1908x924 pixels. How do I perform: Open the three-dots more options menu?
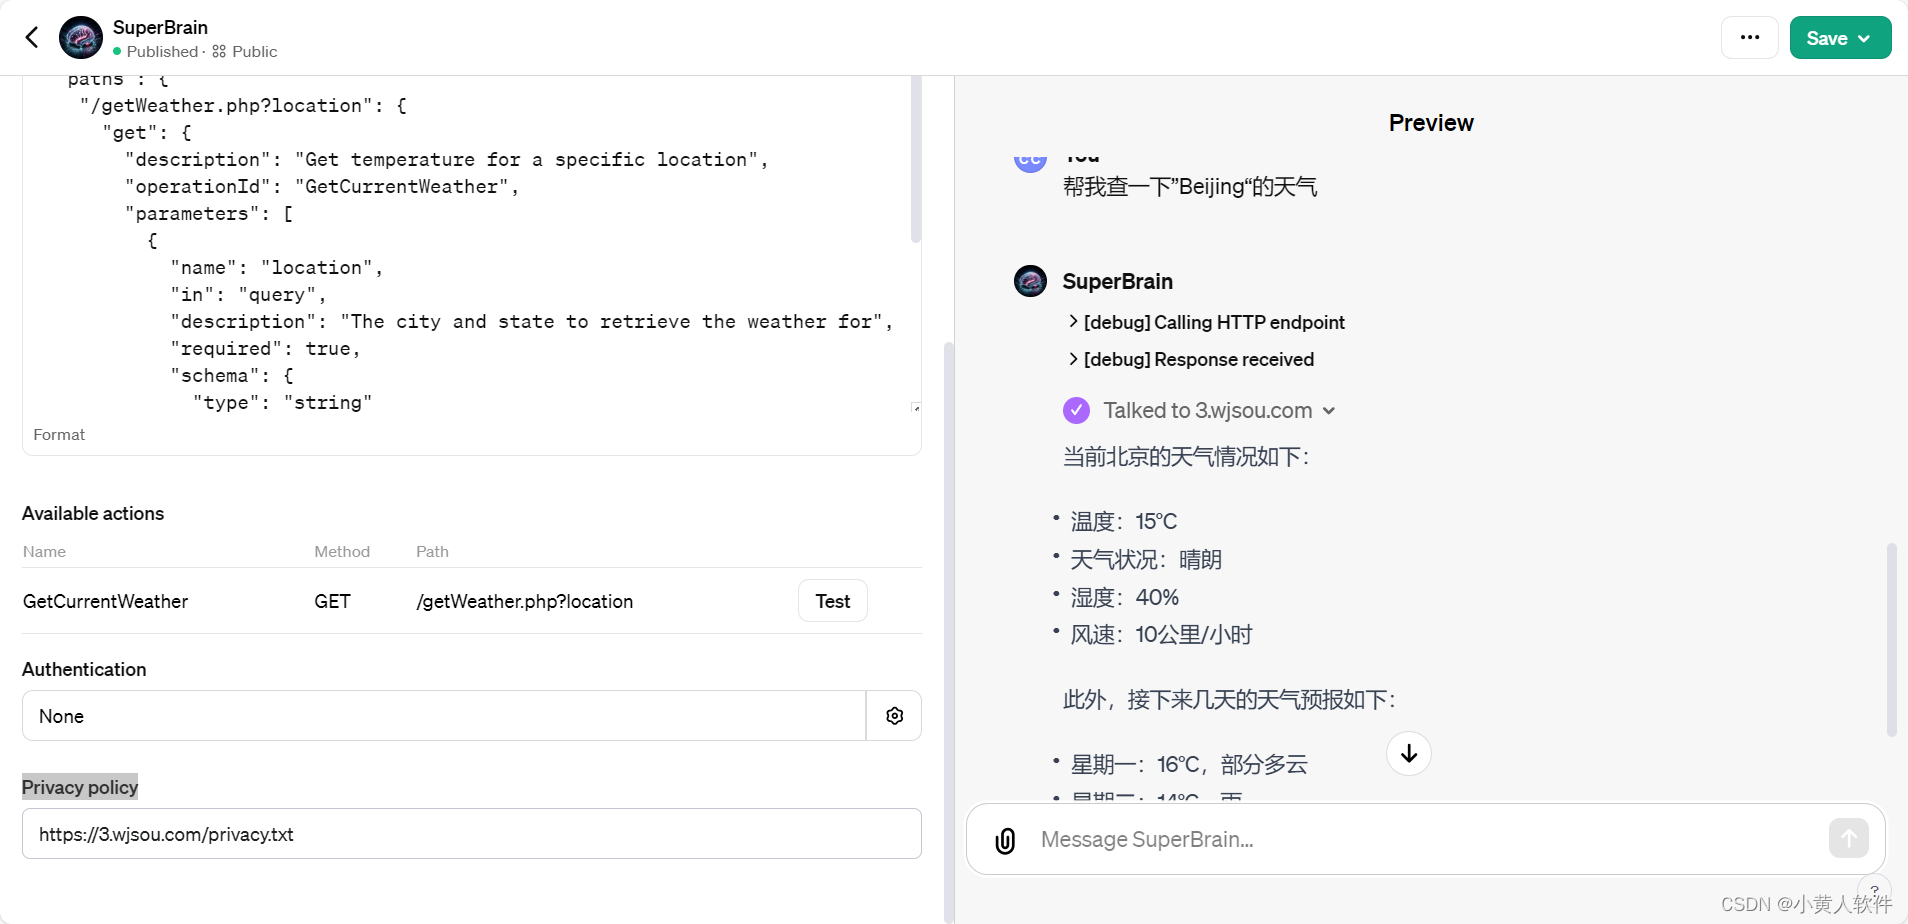(x=1749, y=38)
